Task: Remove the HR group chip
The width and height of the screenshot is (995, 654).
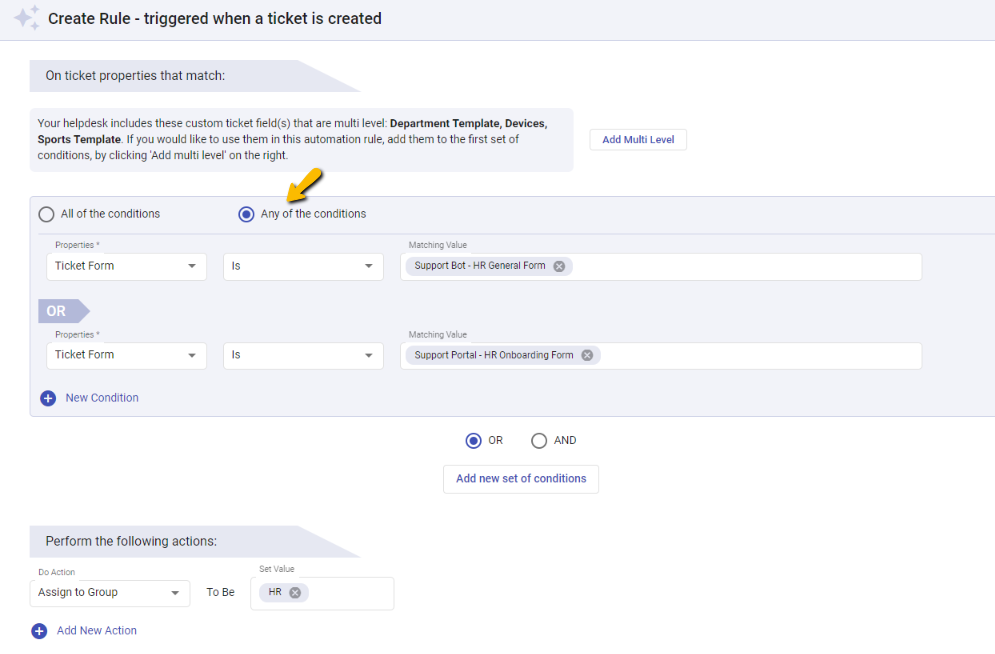Action: [295, 592]
